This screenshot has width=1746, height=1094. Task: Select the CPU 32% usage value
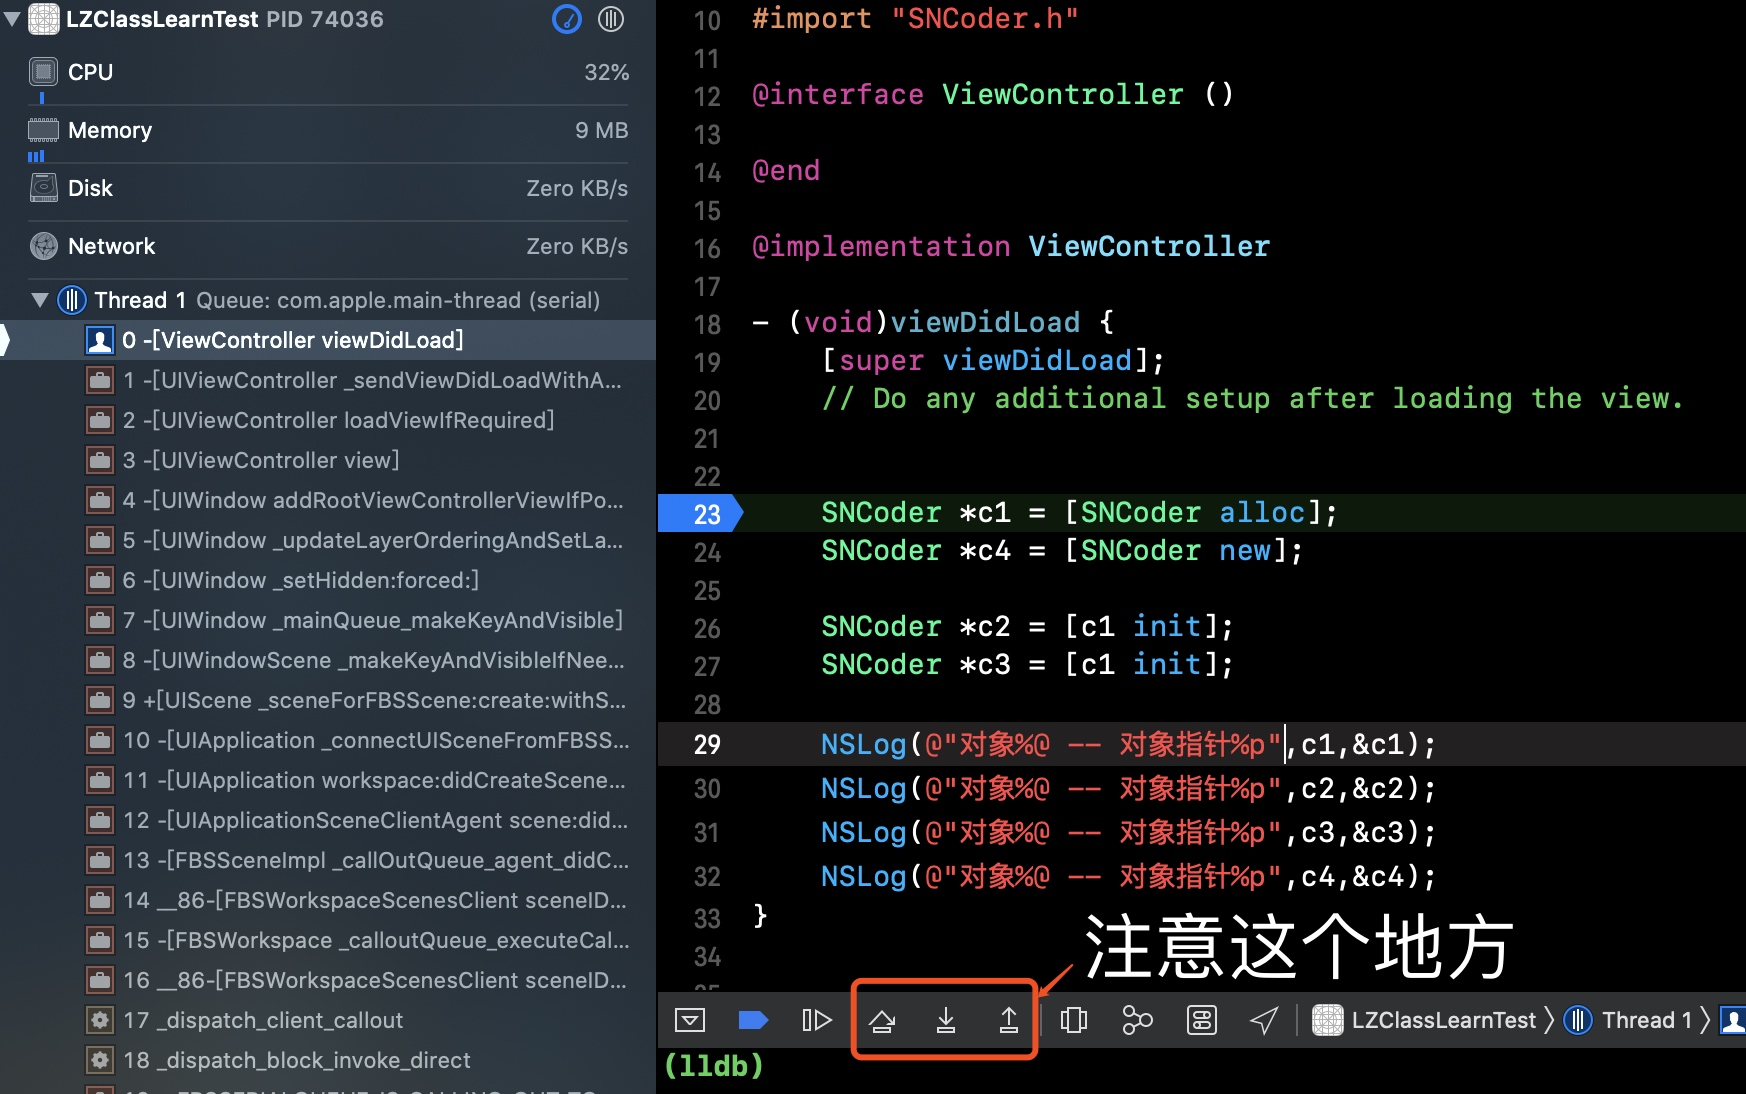click(606, 72)
